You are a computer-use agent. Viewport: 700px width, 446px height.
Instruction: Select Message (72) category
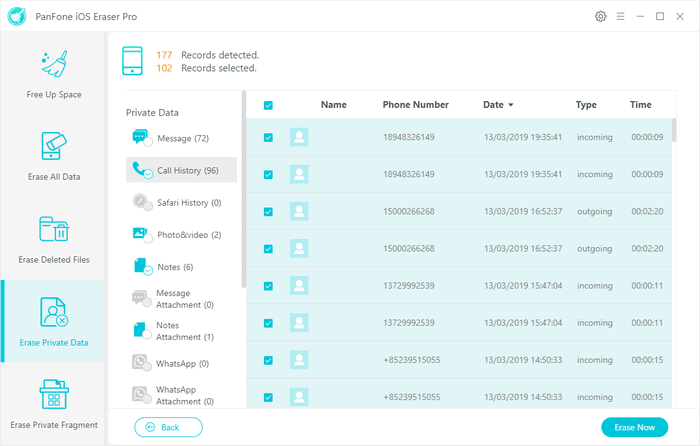coord(181,138)
